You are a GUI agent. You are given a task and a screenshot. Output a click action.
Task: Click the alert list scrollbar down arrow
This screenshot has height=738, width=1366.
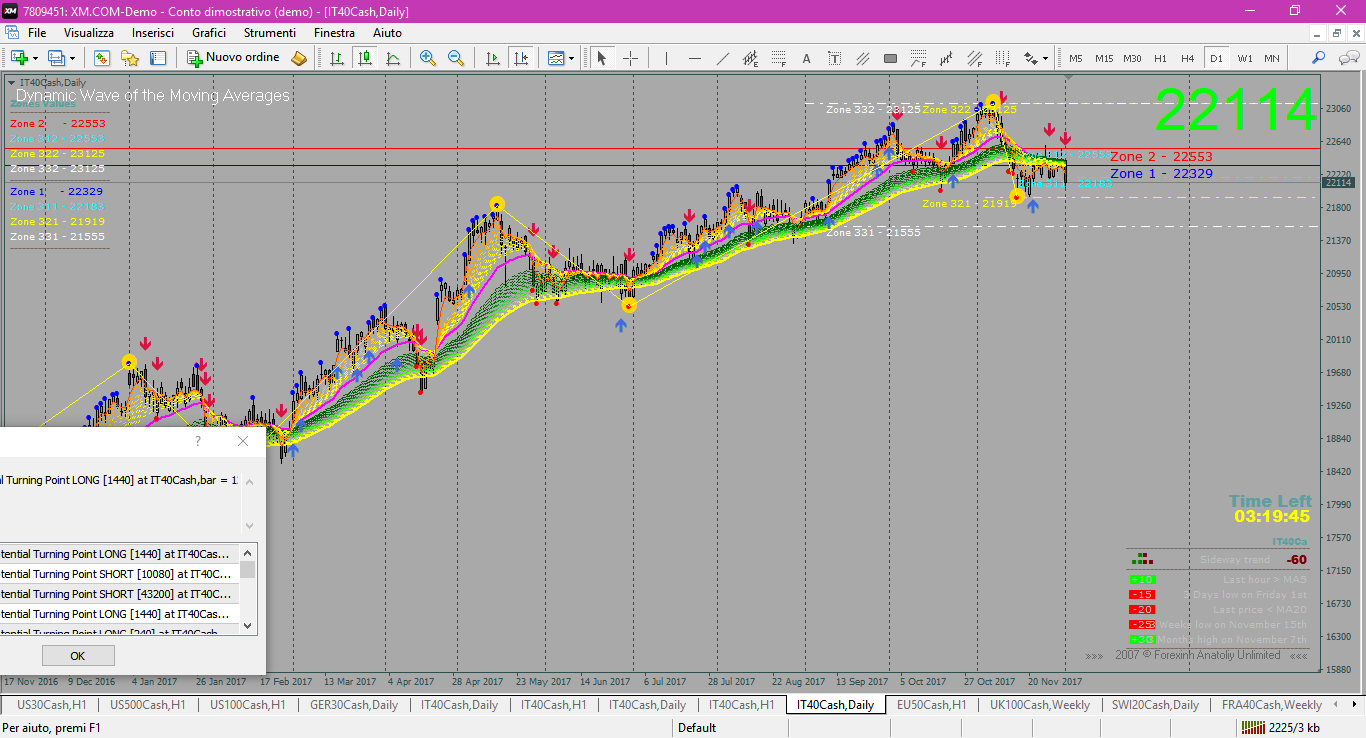click(248, 626)
